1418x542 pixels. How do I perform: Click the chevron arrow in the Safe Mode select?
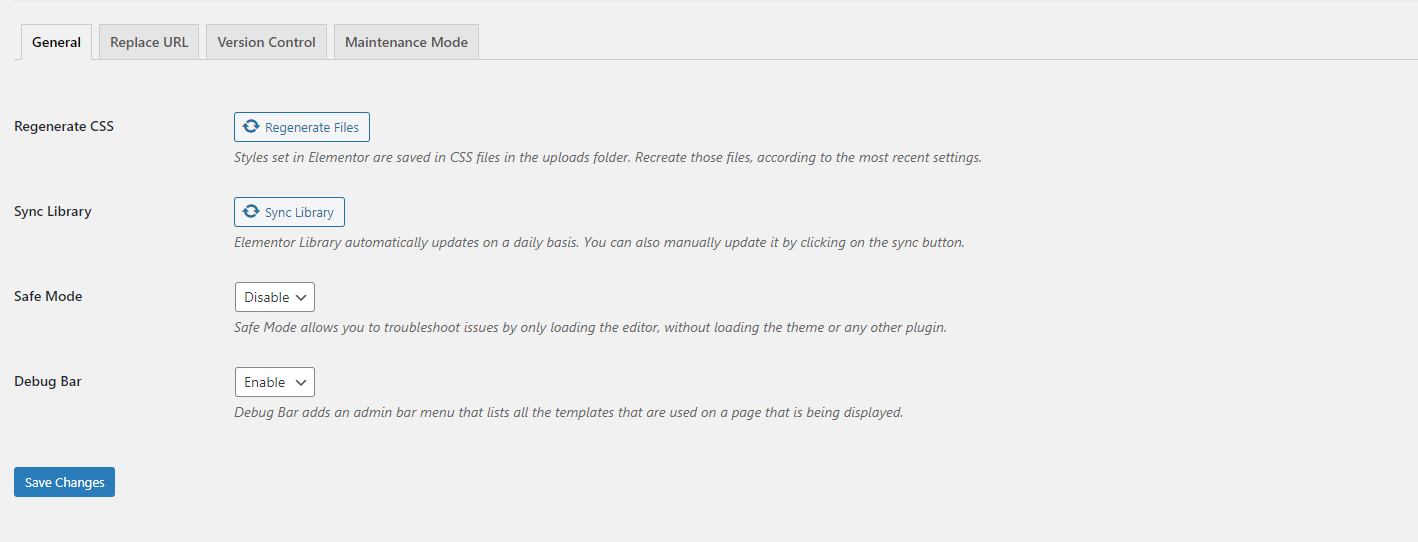point(301,297)
